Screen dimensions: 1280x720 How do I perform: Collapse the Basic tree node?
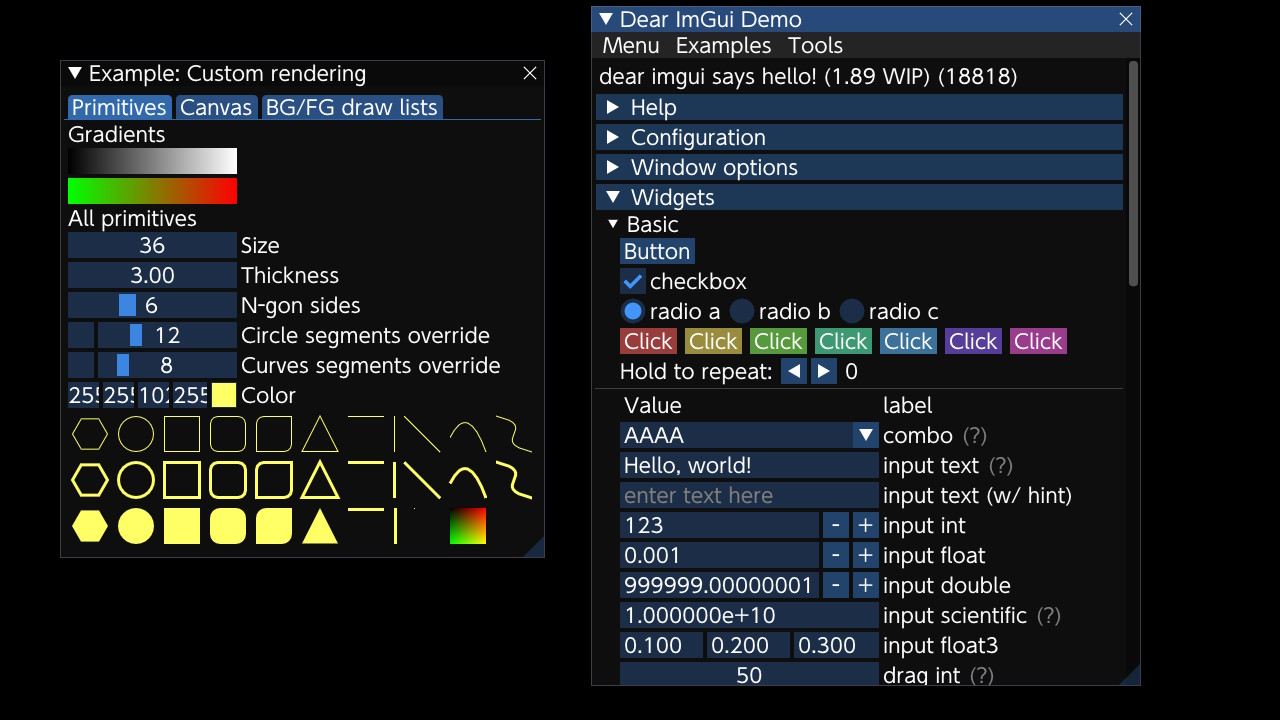[613, 224]
